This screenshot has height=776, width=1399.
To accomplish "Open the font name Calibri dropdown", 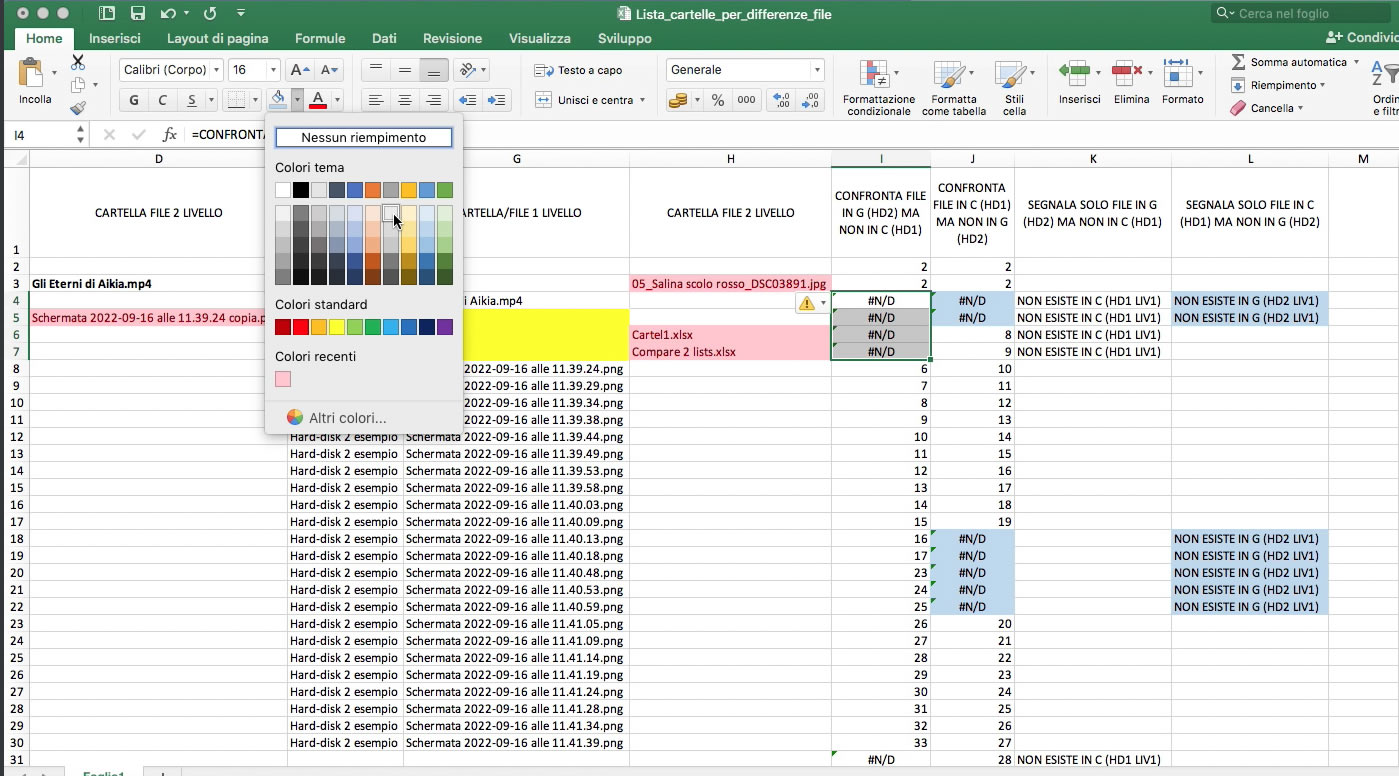I will pos(216,70).
